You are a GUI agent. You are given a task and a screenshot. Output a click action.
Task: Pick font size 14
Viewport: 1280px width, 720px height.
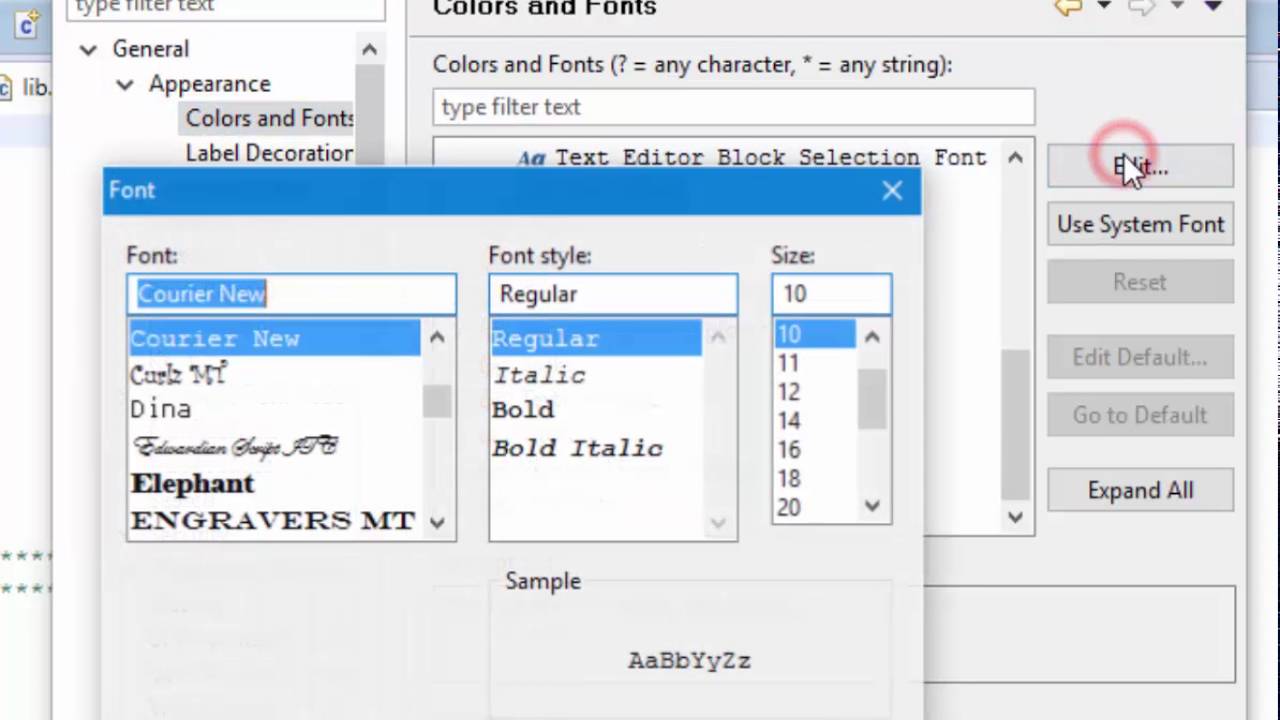(789, 421)
